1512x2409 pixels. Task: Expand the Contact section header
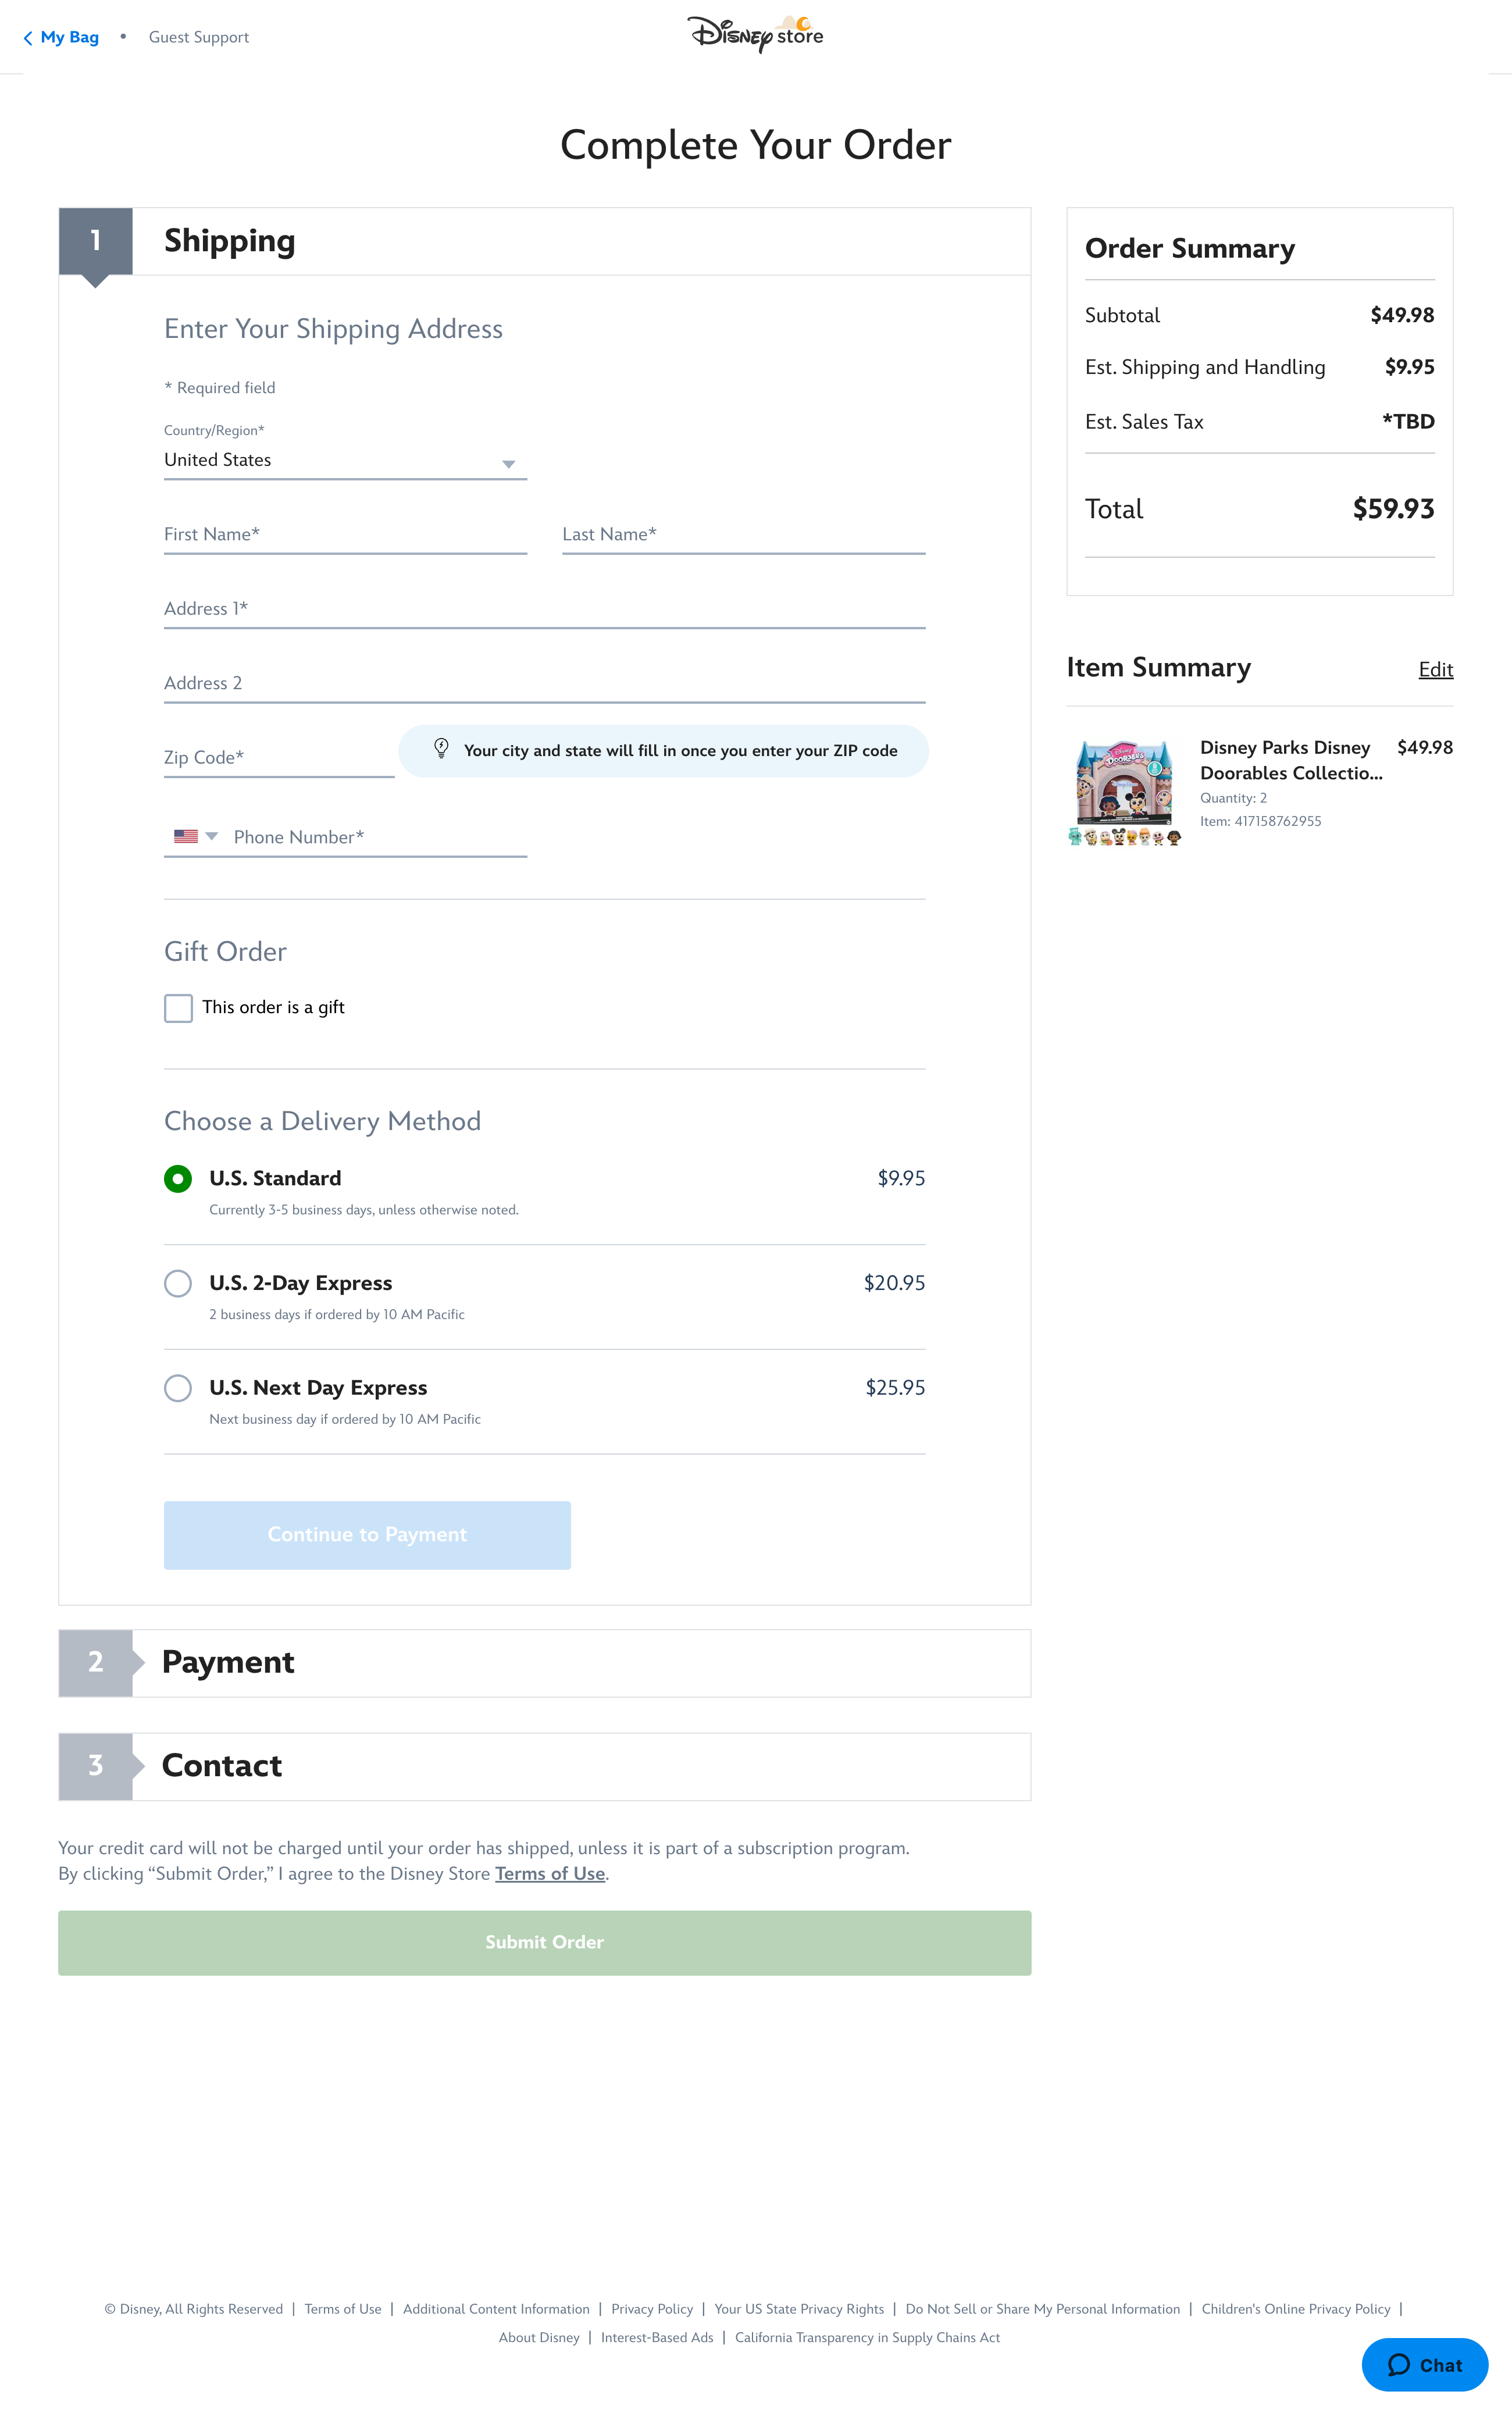point(580,1766)
